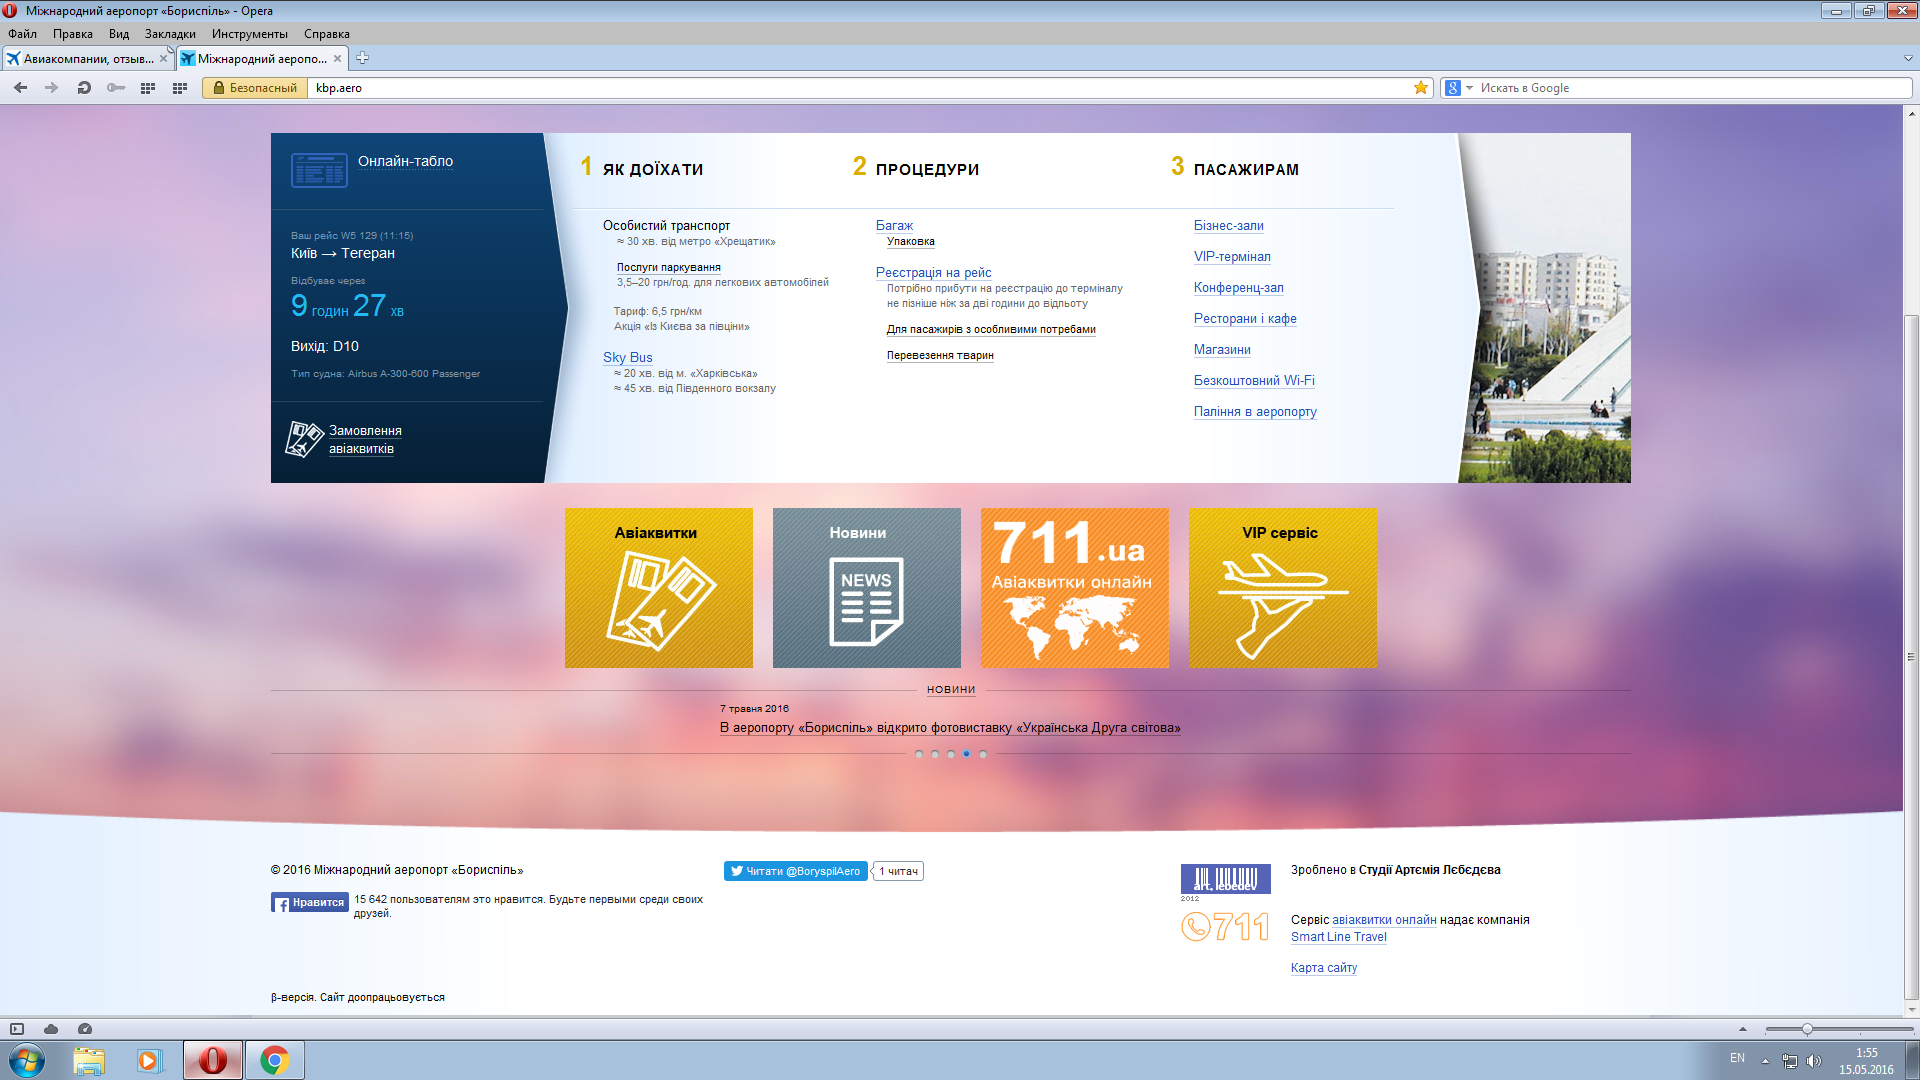Select the third news carousel dot

[951, 754]
